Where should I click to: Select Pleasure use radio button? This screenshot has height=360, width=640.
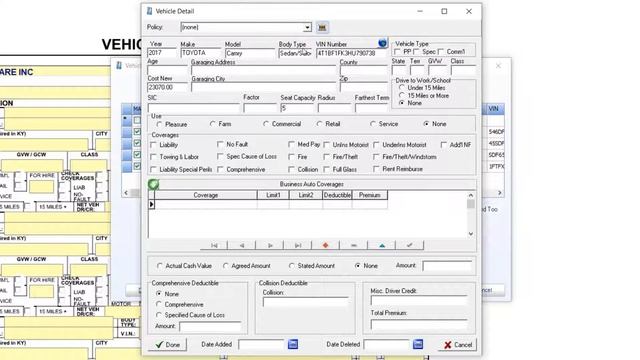coord(159,124)
